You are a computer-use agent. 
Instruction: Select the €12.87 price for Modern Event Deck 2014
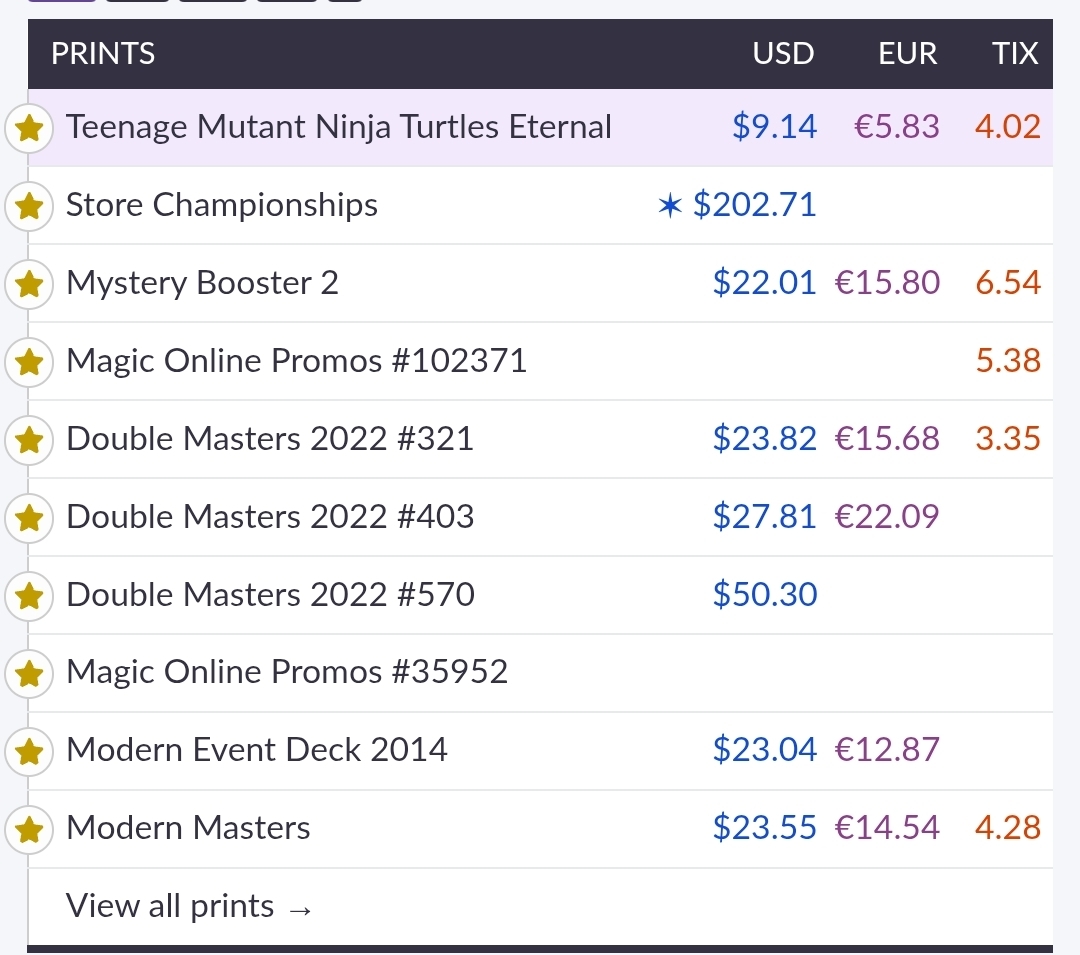pos(887,750)
